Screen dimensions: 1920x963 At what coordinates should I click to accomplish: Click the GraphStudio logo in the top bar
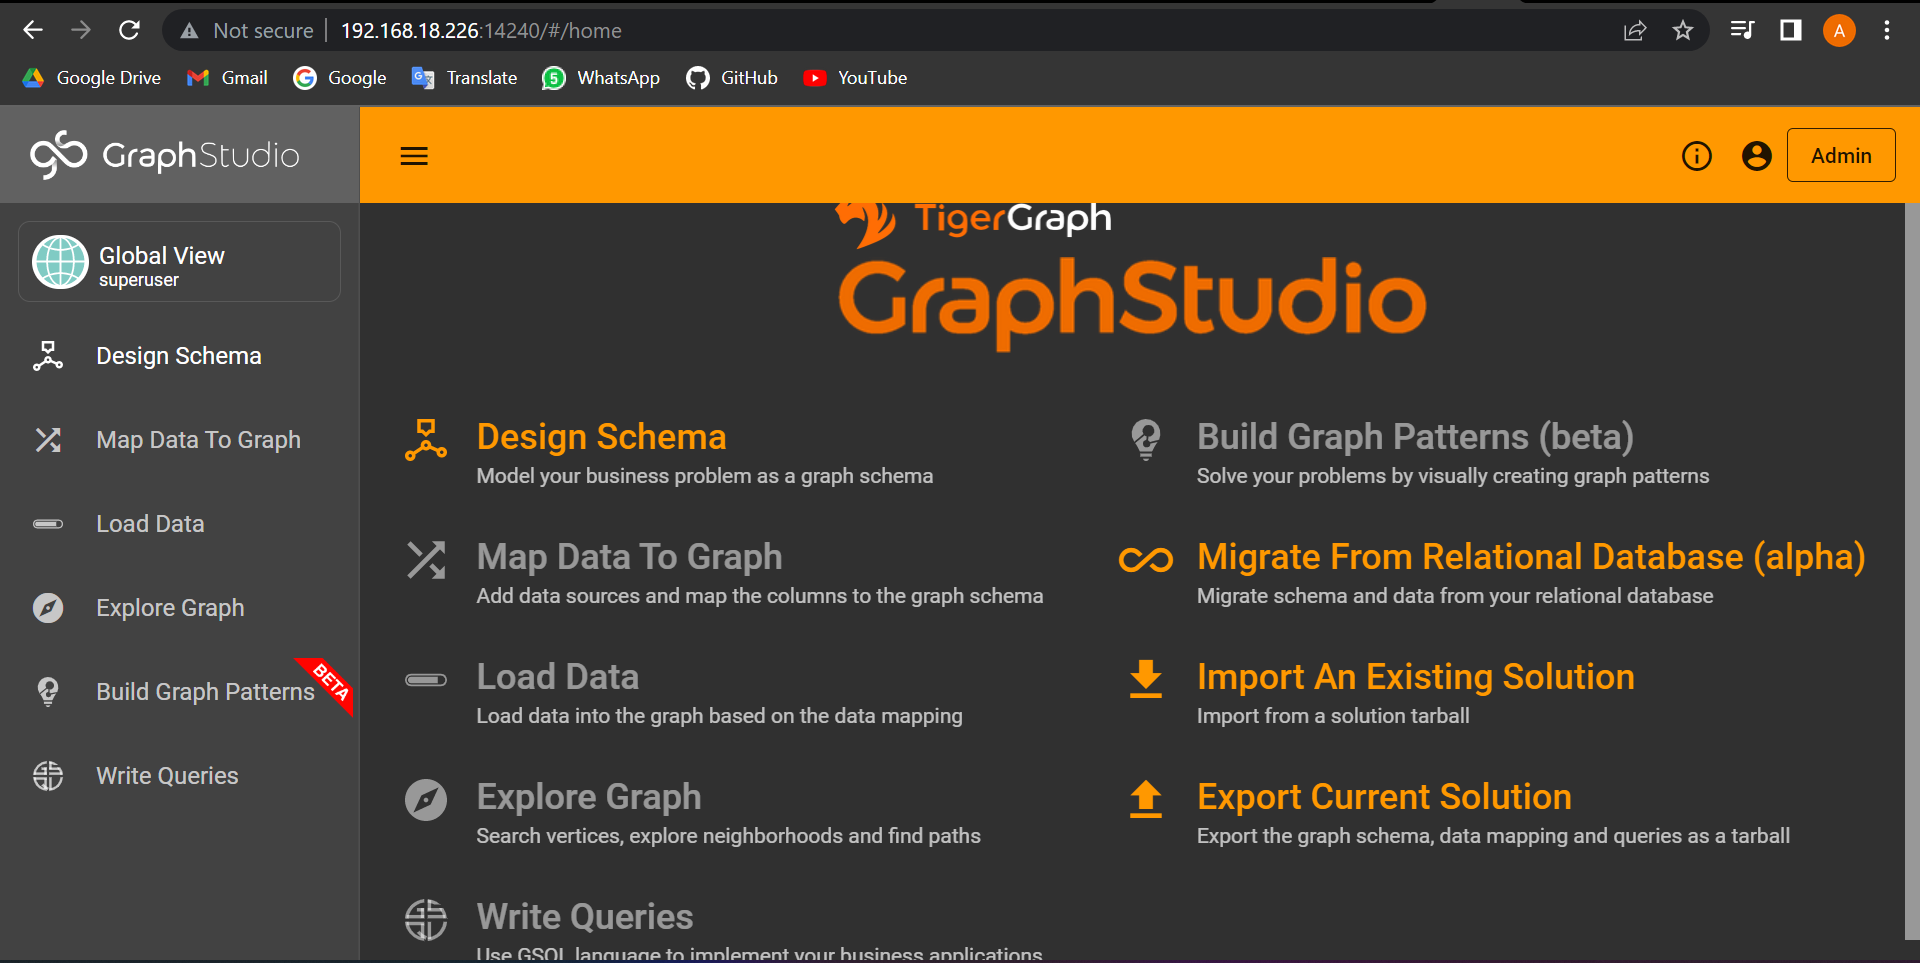point(165,154)
